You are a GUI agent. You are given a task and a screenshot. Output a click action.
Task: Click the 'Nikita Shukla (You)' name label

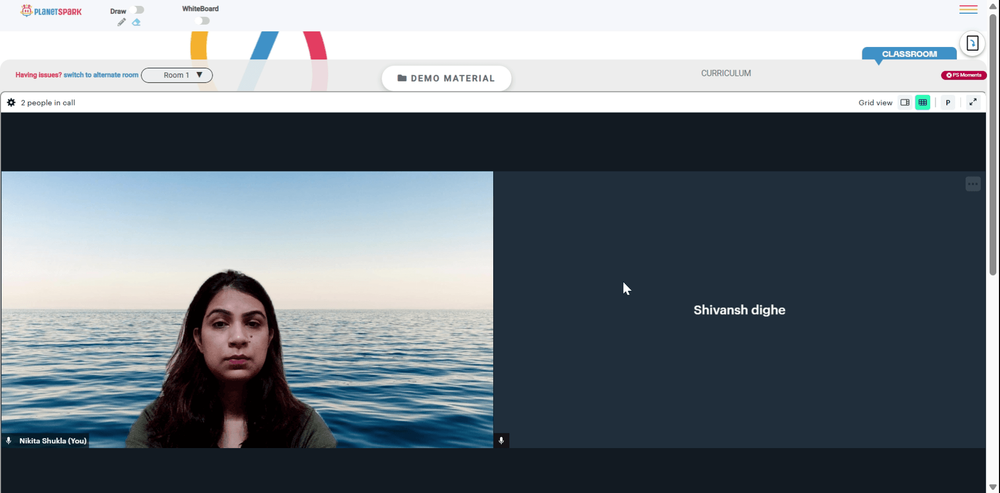click(53, 441)
